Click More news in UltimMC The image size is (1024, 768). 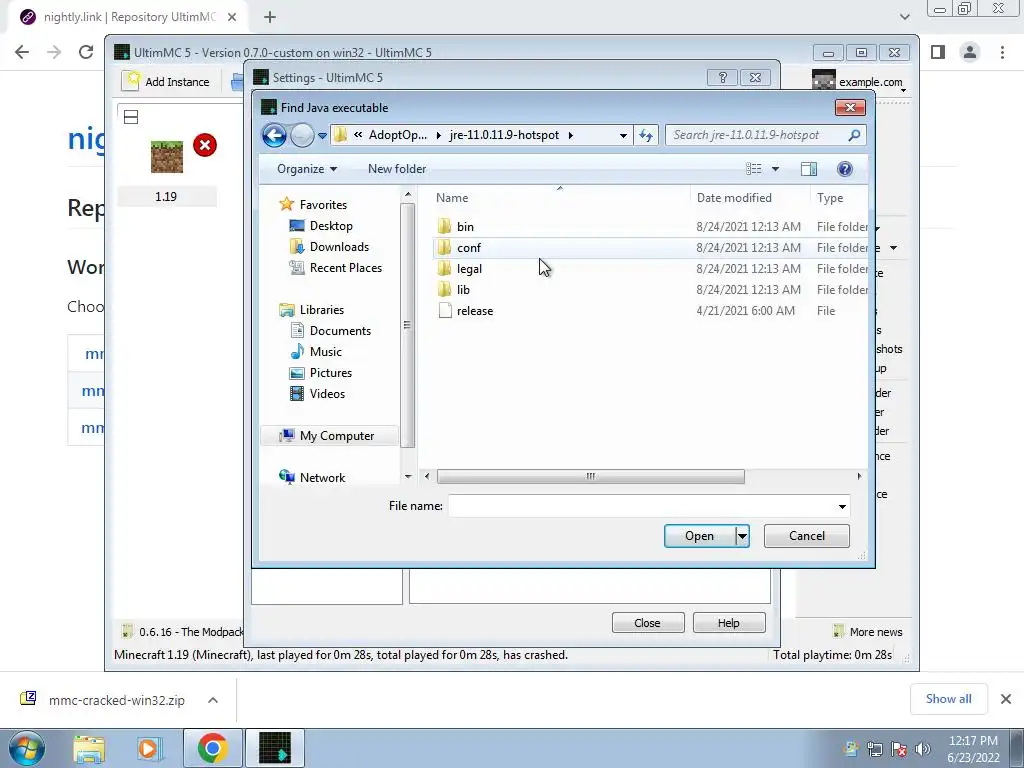(x=868, y=632)
